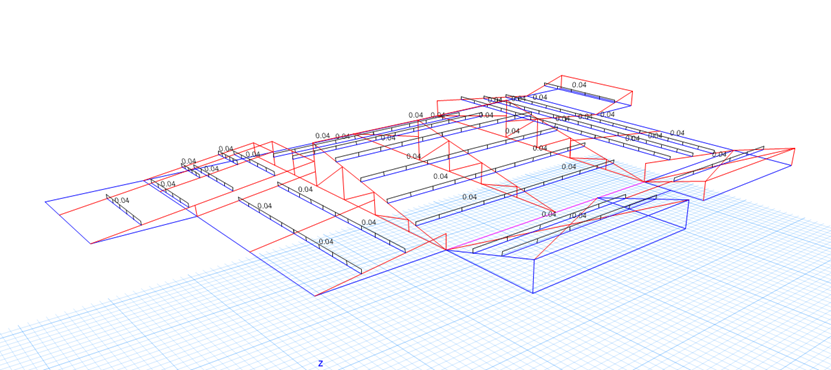This screenshot has height=370, width=831.
Task: Click the leftmost 0.04 load label
Action: coord(121,200)
